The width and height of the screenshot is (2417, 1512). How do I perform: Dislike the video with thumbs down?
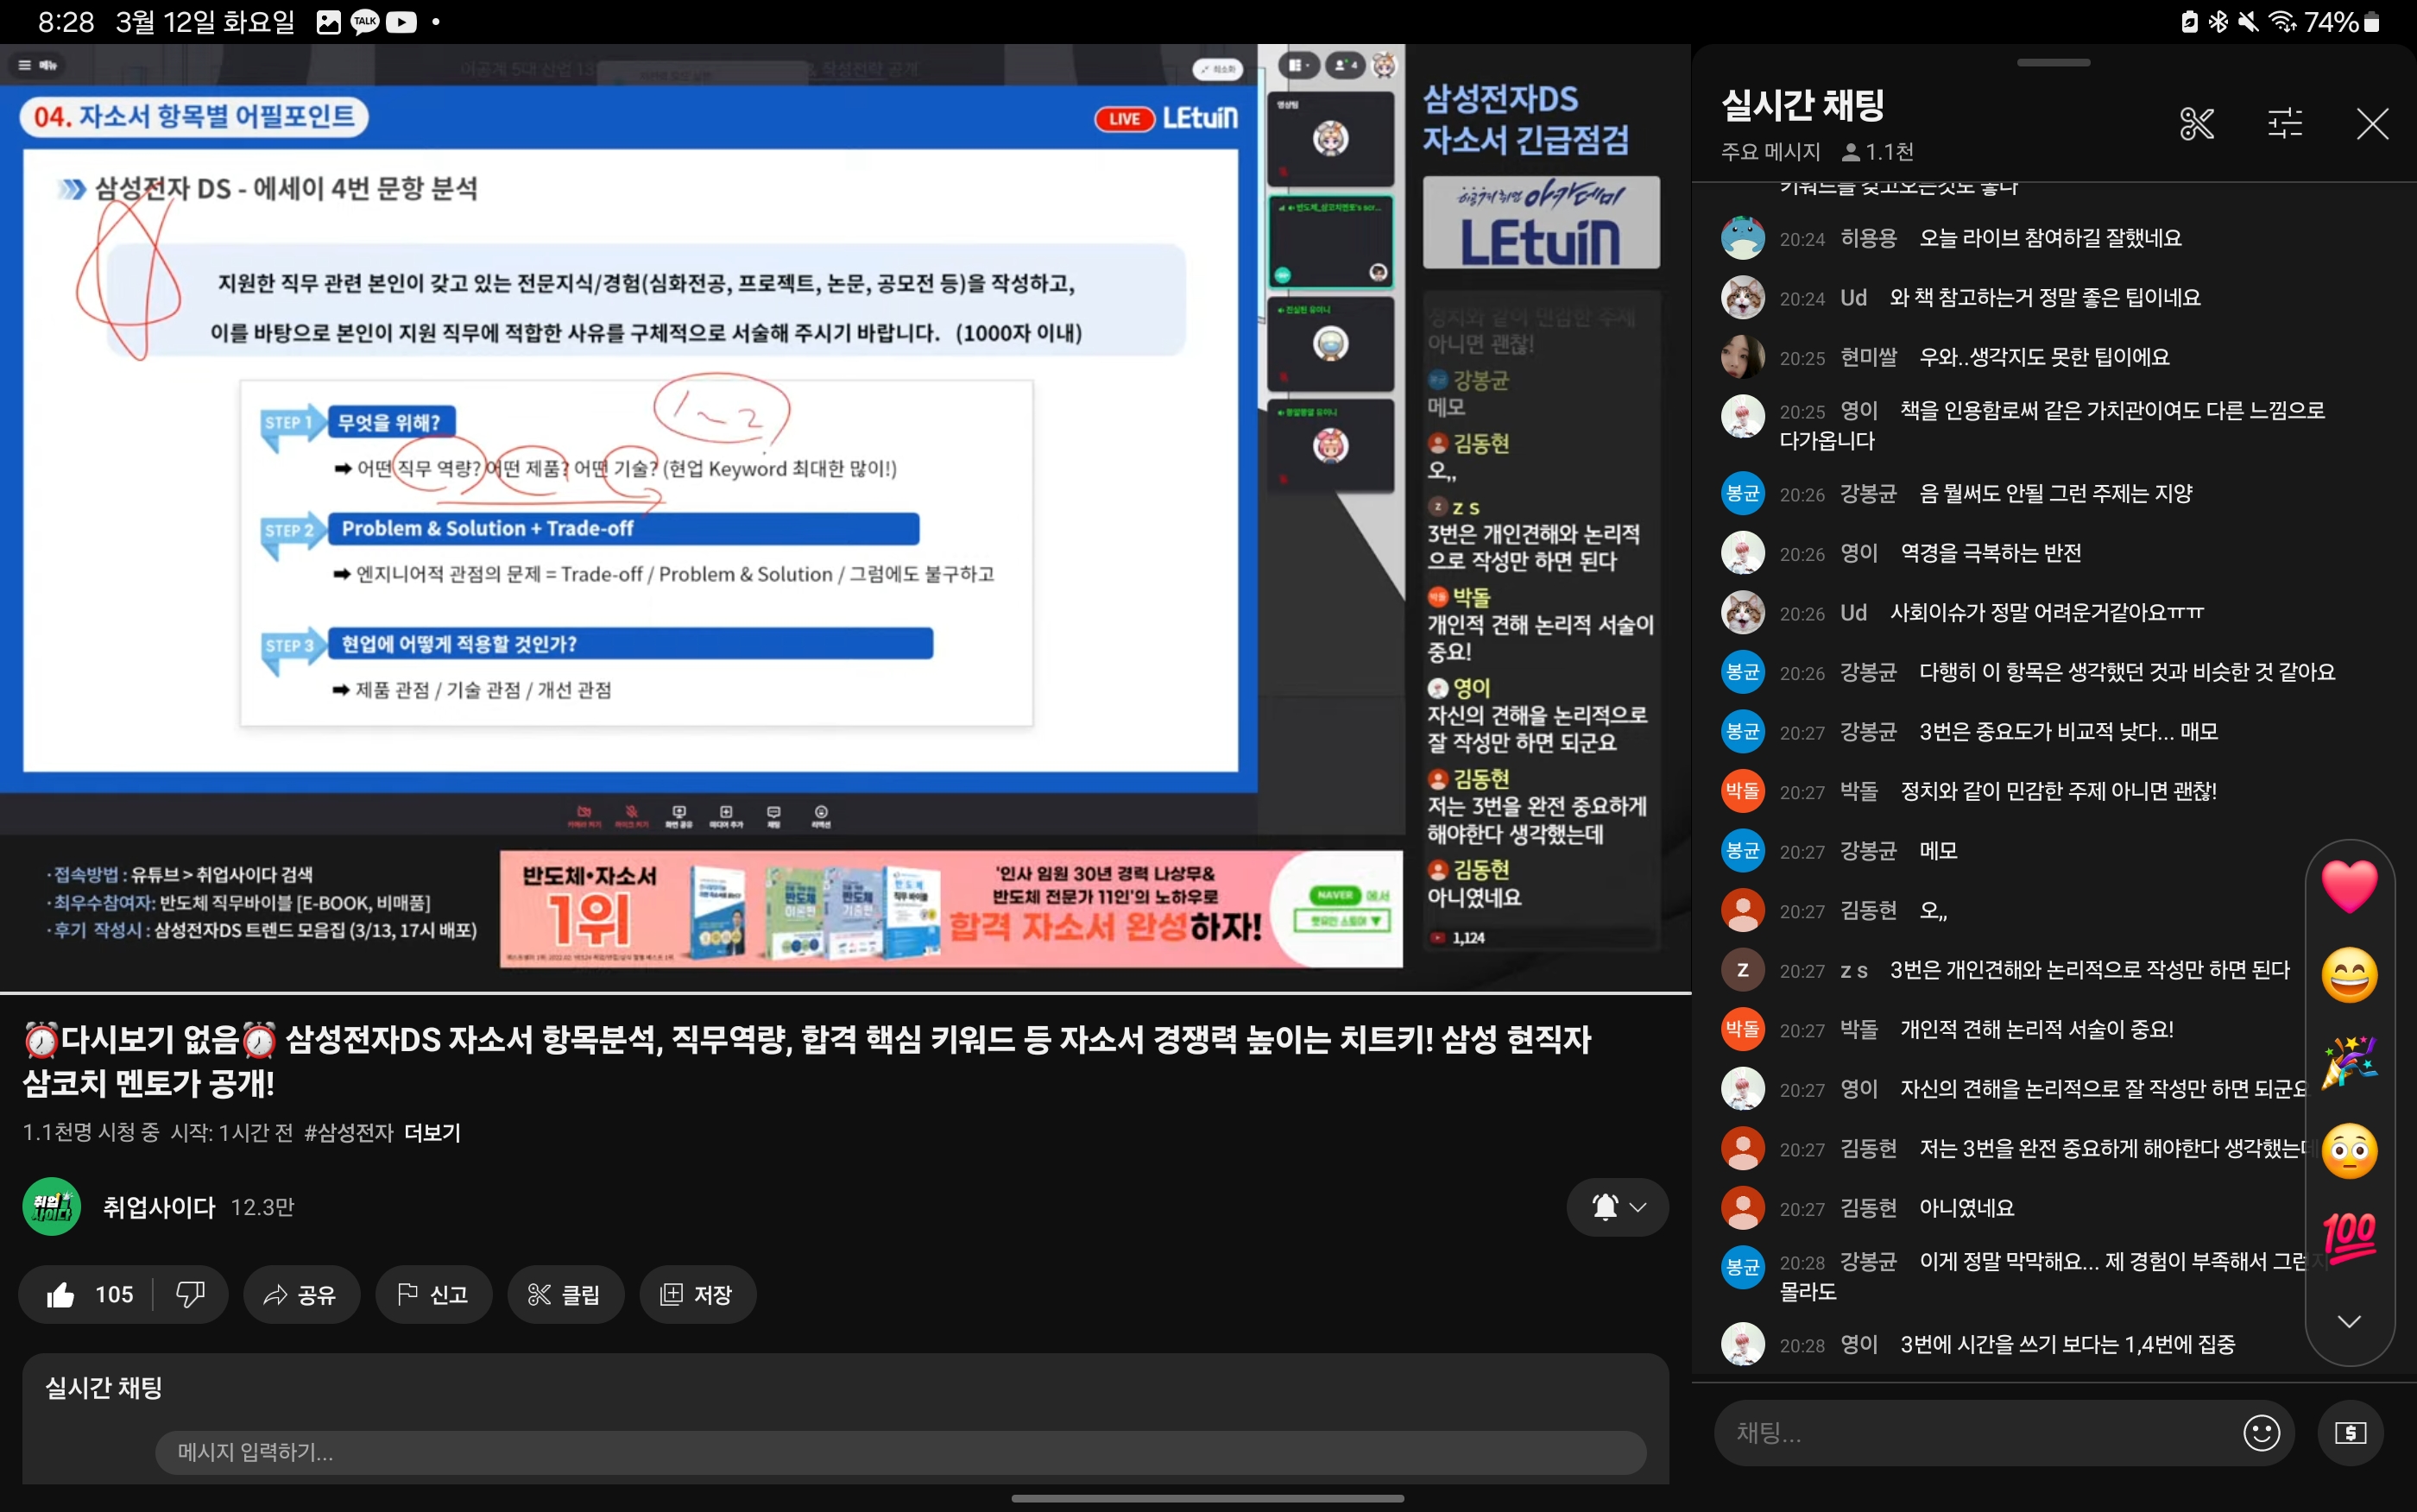click(190, 1295)
